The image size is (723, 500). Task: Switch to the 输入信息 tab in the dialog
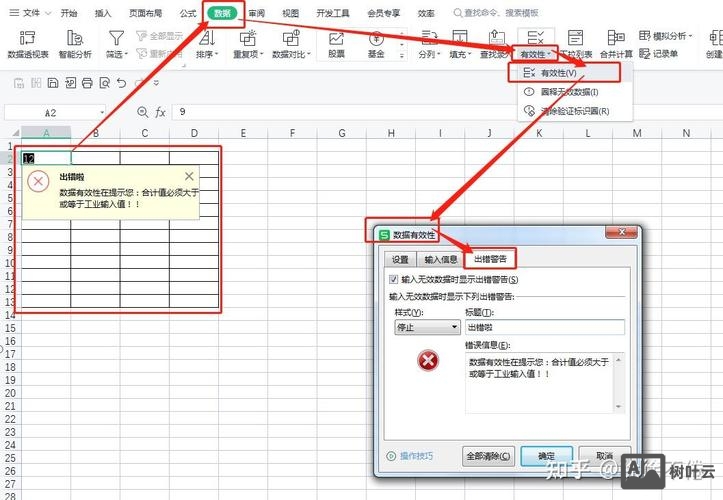pyautogui.click(x=440, y=259)
